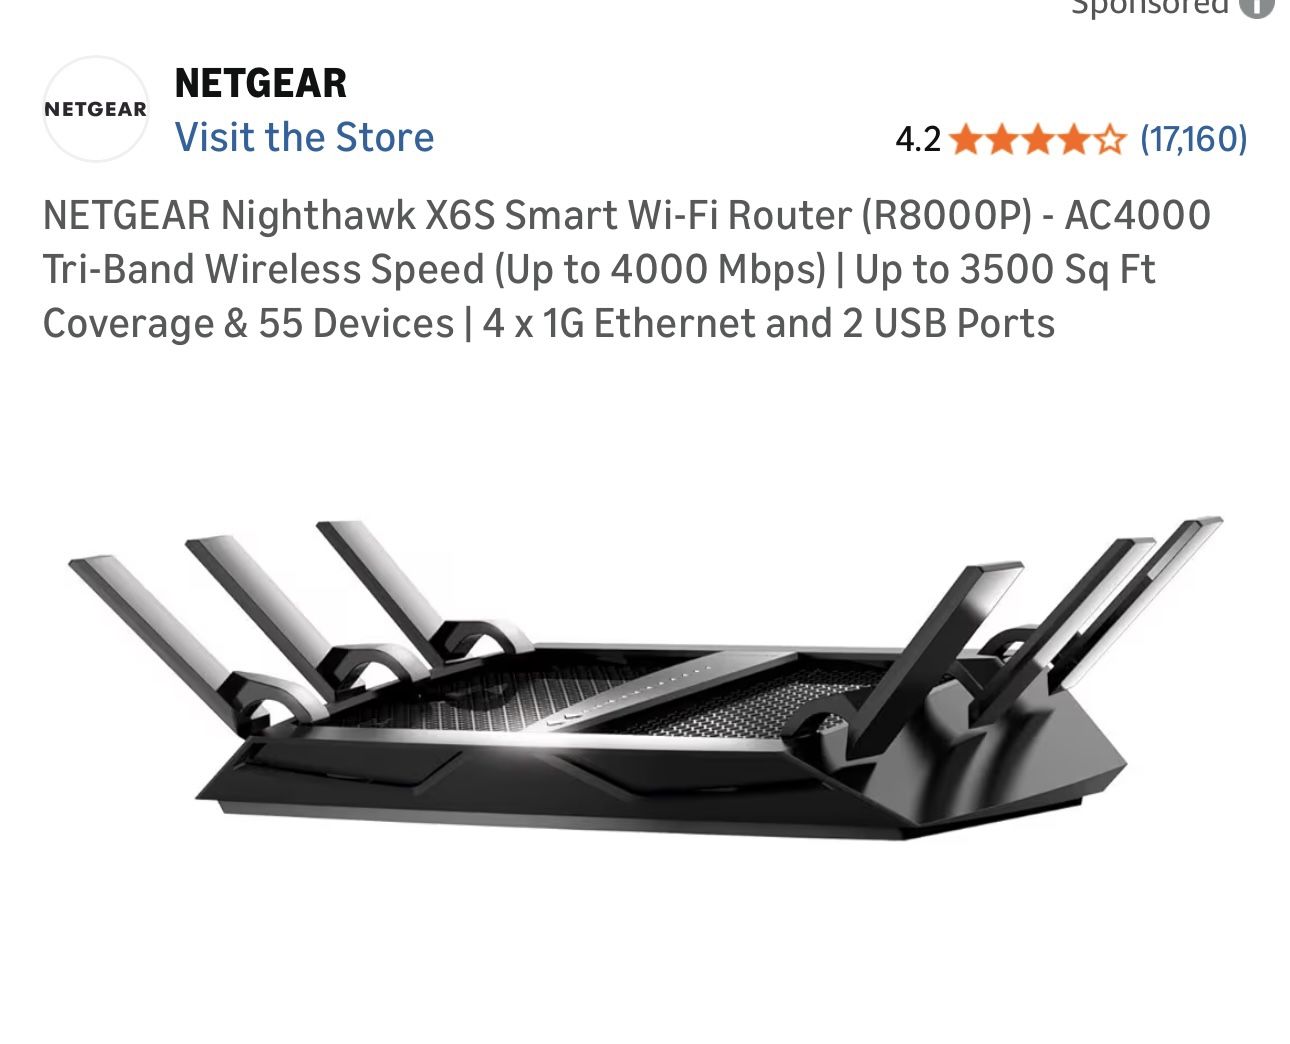This screenshot has width=1290, height=1044.
Task: Click the "Tri-Band Wireless Speed" title line
Action: tap(599, 269)
